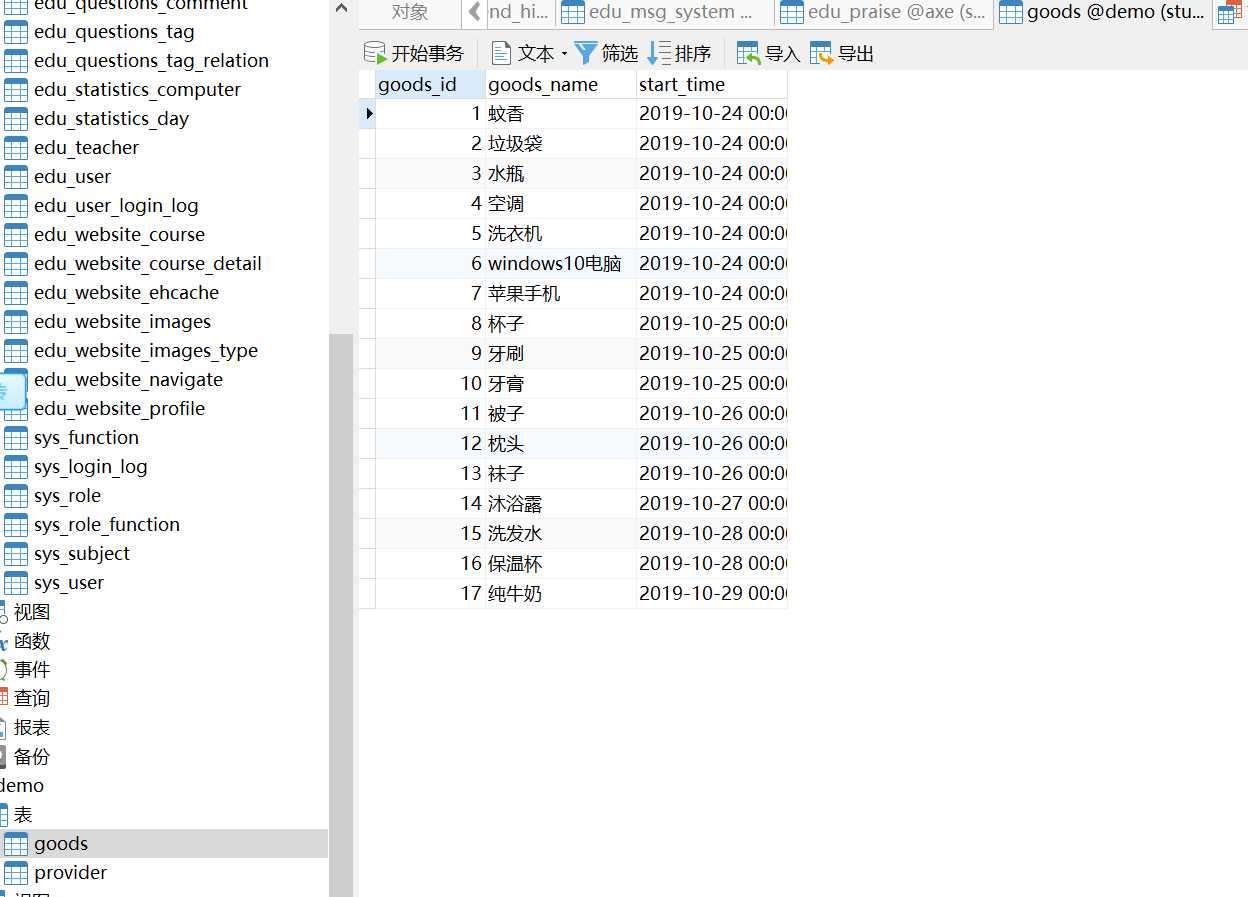This screenshot has width=1248, height=897.
Task: Click the table icon of sys_login_log
Action: [x=16, y=467]
